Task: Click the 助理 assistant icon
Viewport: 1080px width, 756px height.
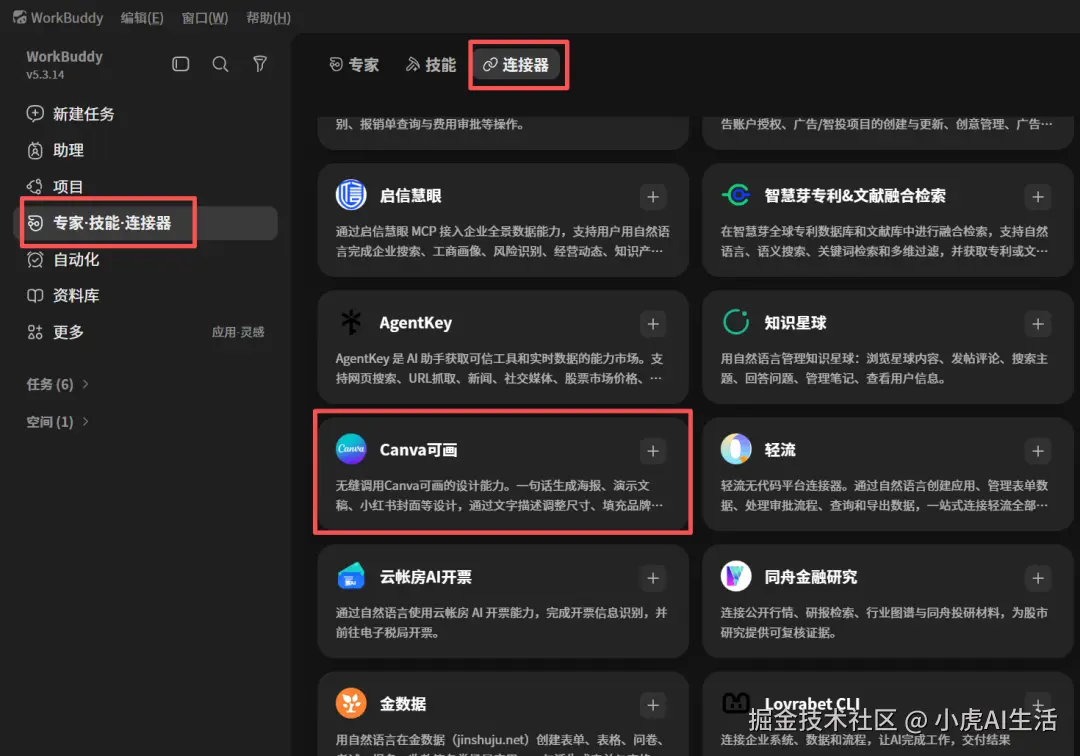Action: (35, 150)
